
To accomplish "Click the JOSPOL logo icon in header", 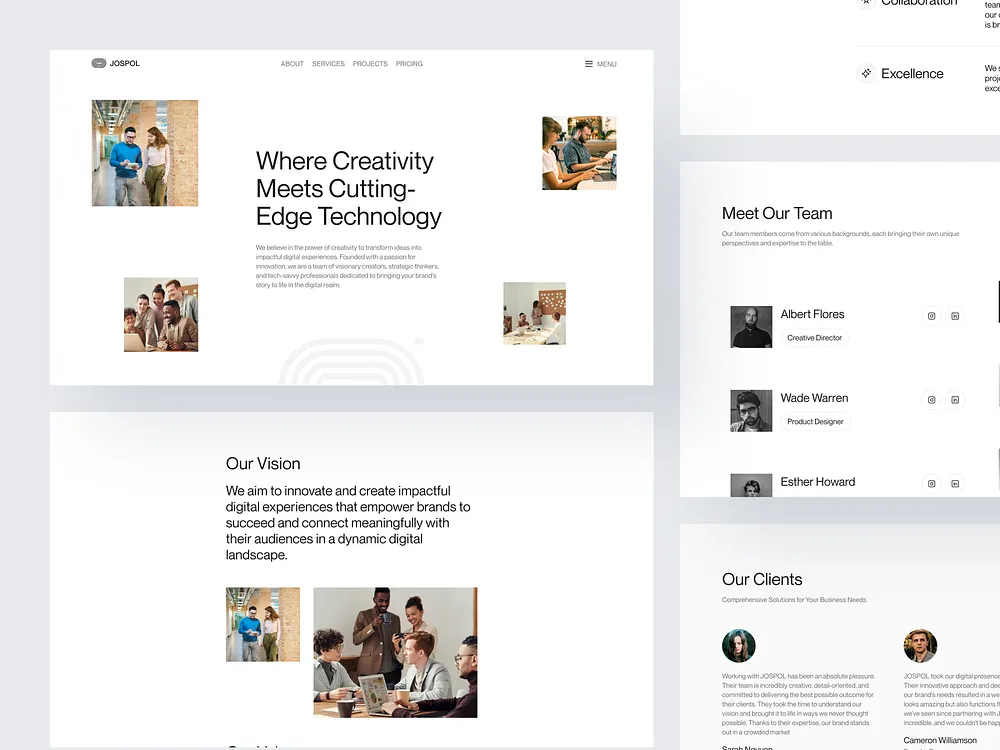I will coord(100,63).
